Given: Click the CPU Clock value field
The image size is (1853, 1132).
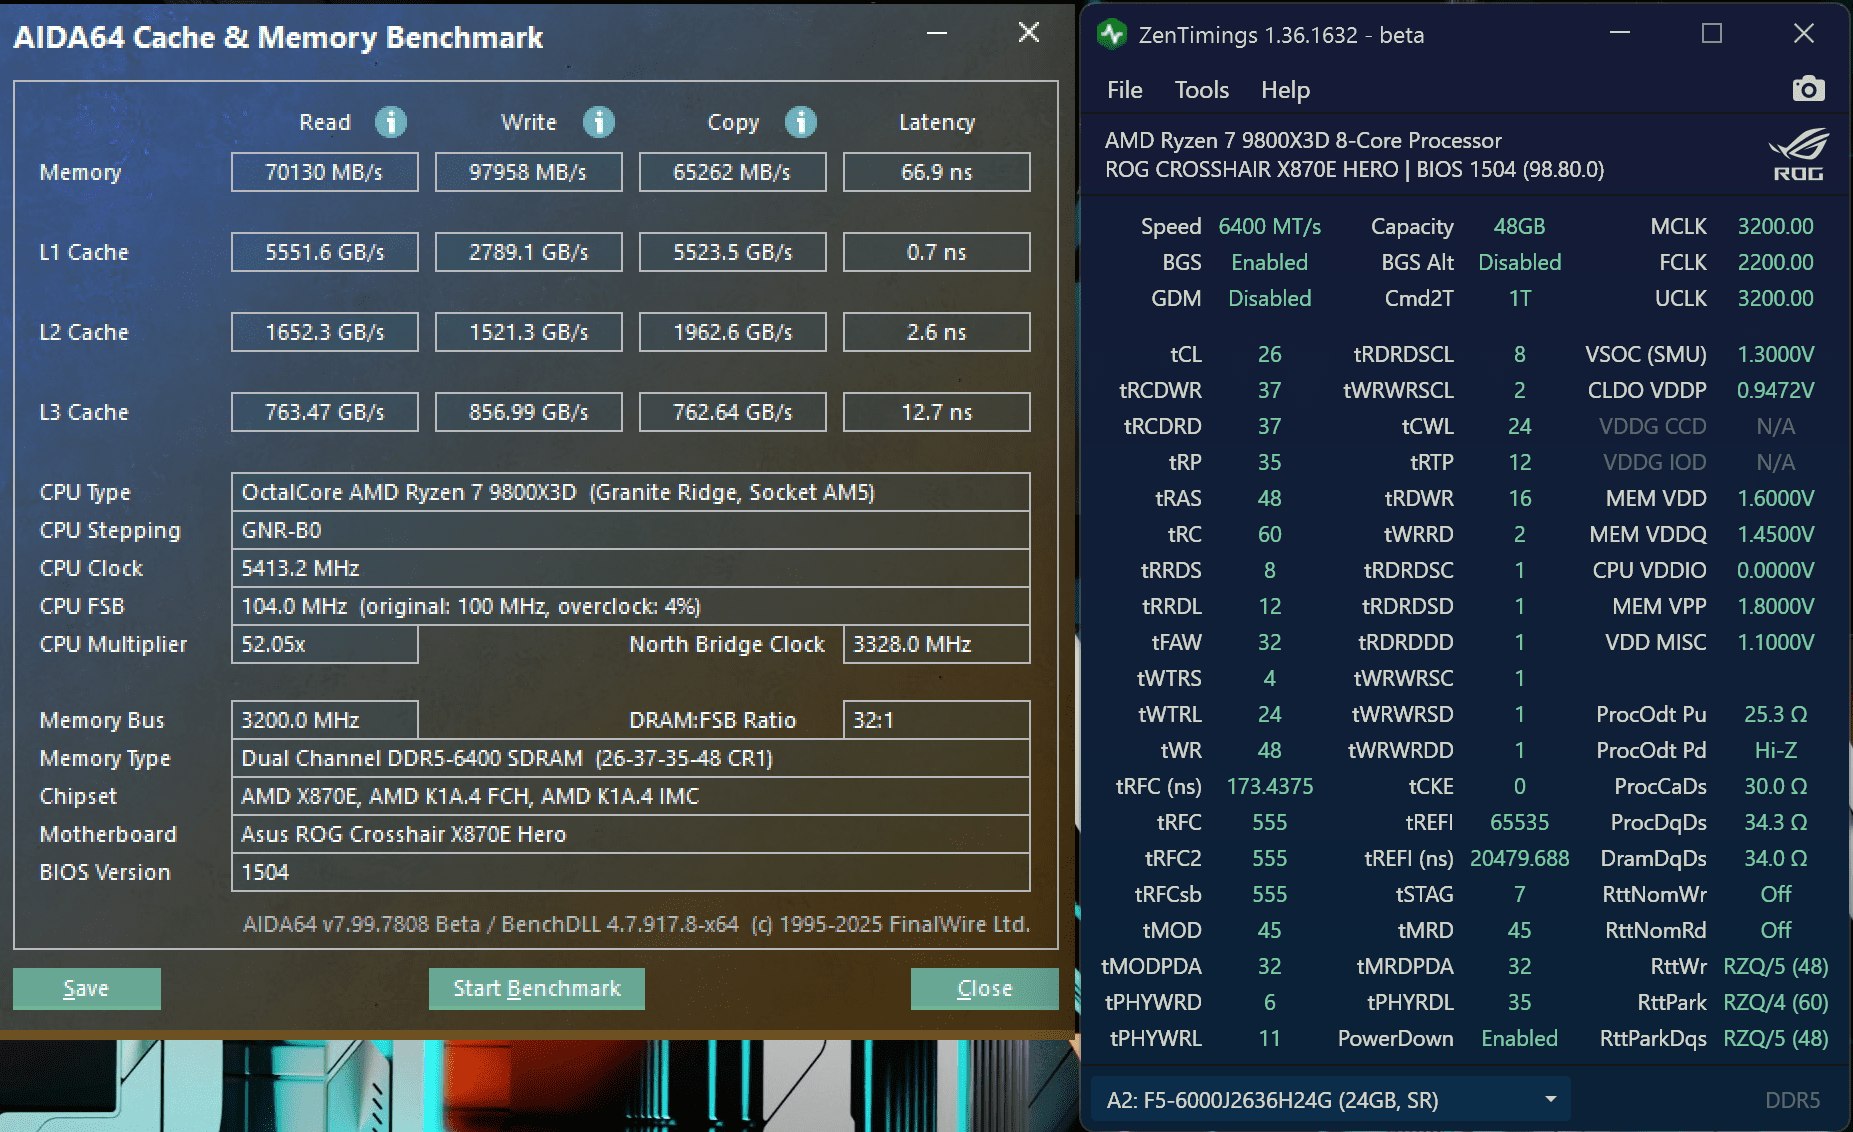Looking at the screenshot, I should [x=630, y=568].
